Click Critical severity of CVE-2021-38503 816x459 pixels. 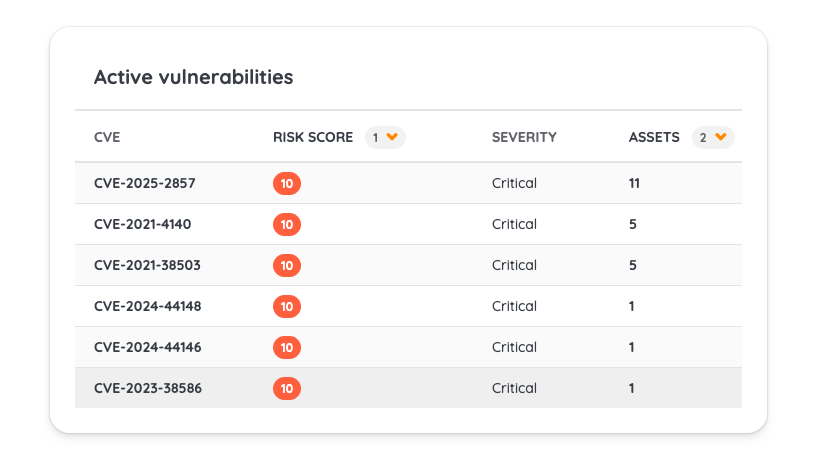click(x=514, y=265)
